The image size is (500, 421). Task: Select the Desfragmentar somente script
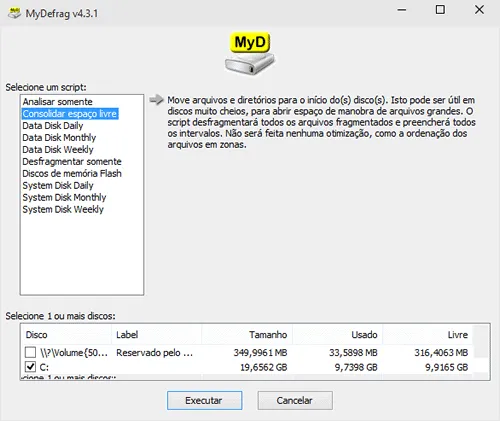72,162
